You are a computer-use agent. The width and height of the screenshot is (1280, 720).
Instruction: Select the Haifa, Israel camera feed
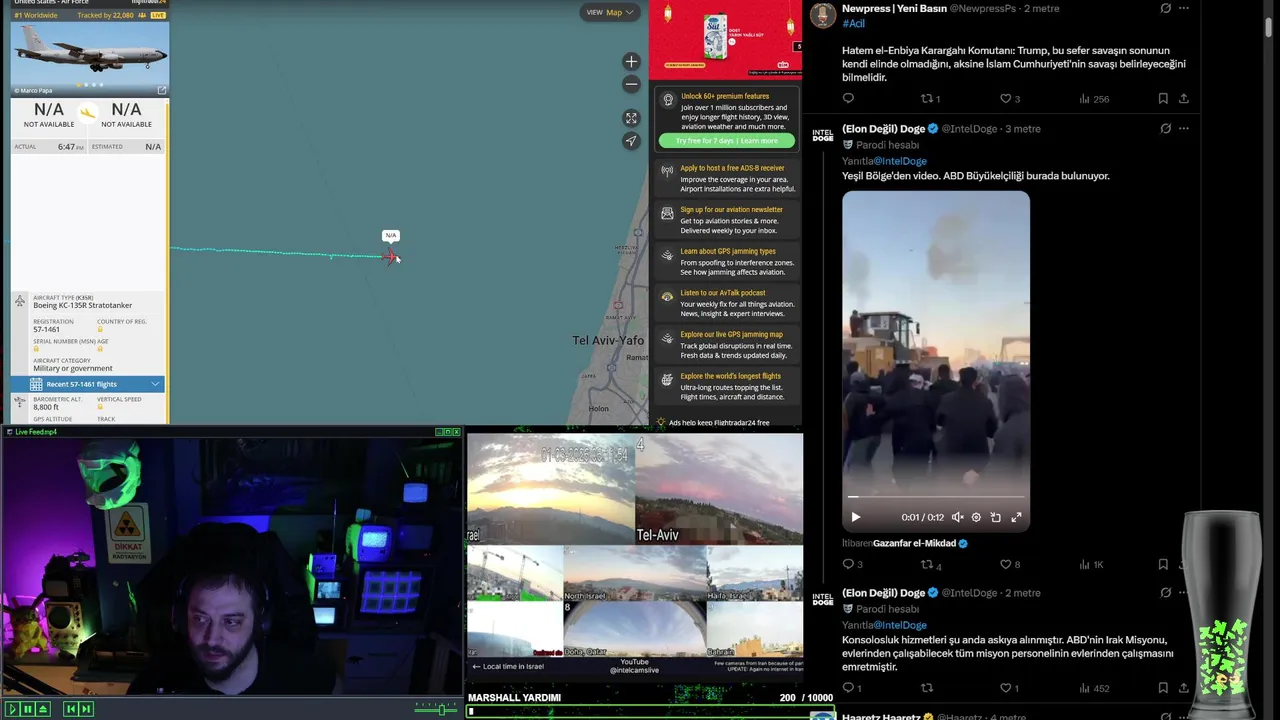pos(755,572)
